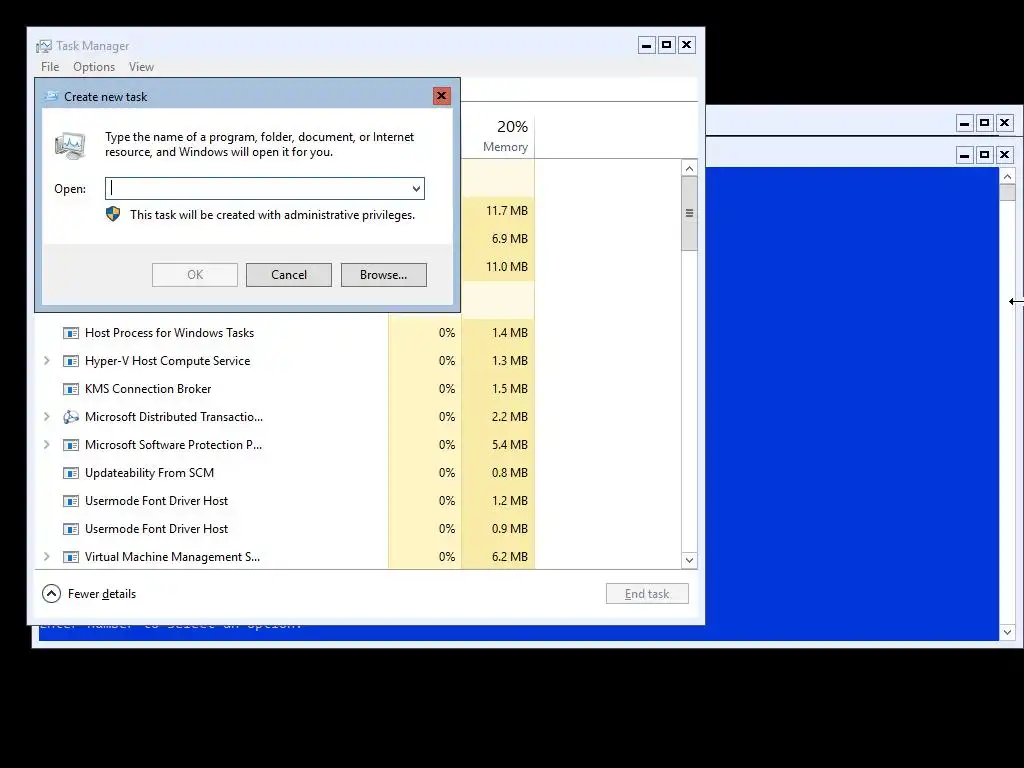Click the Hyper-V Host Compute Service icon
Screen dimensions: 1024x768
click(71, 361)
